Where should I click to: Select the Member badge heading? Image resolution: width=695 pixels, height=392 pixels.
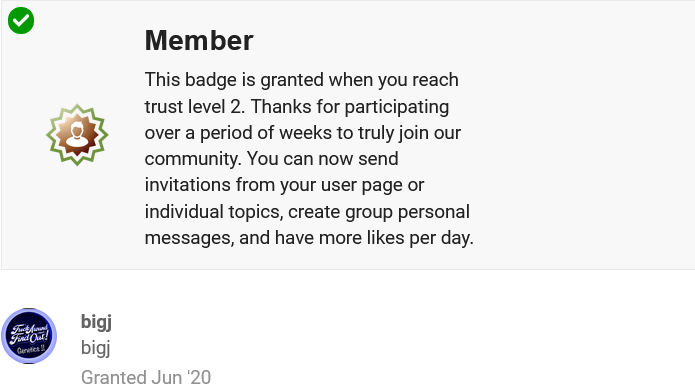tap(199, 40)
